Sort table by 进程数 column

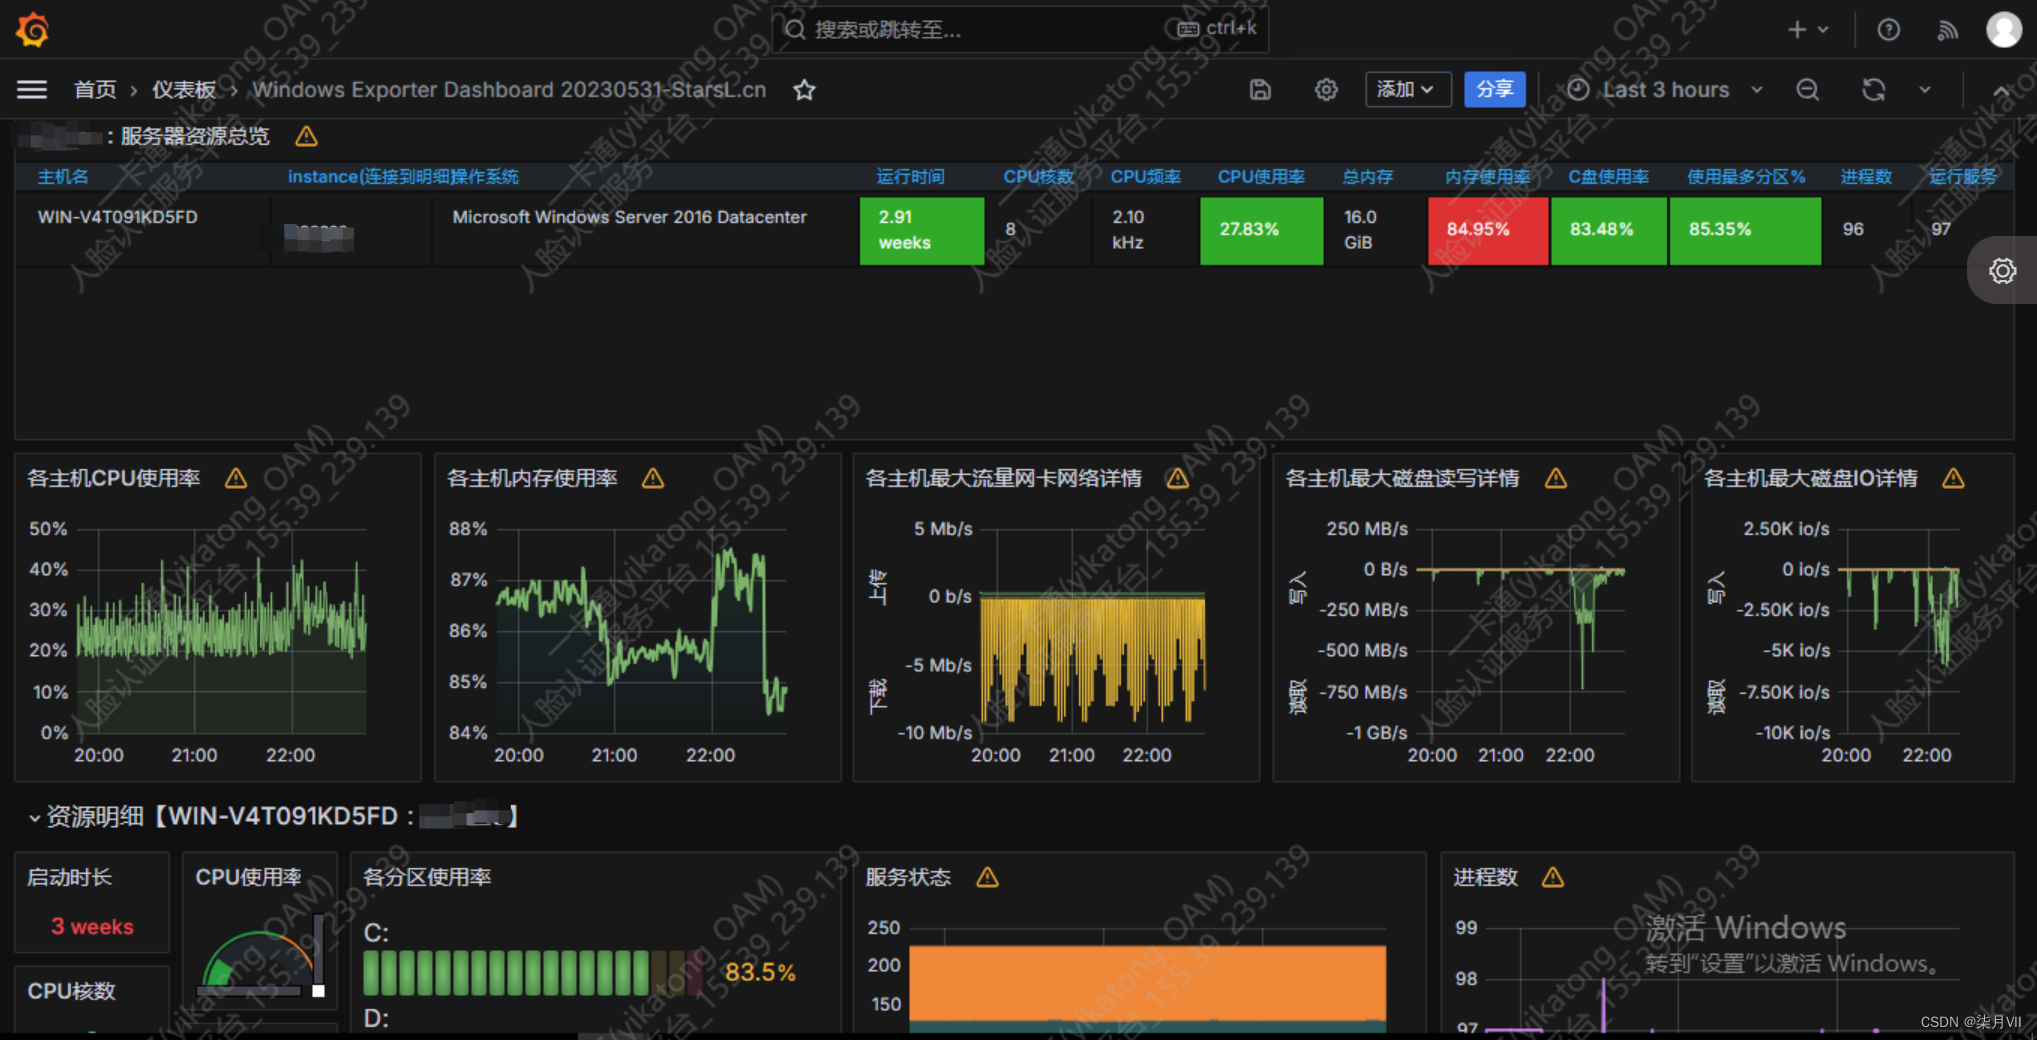pyautogui.click(x=1866, y=177)
